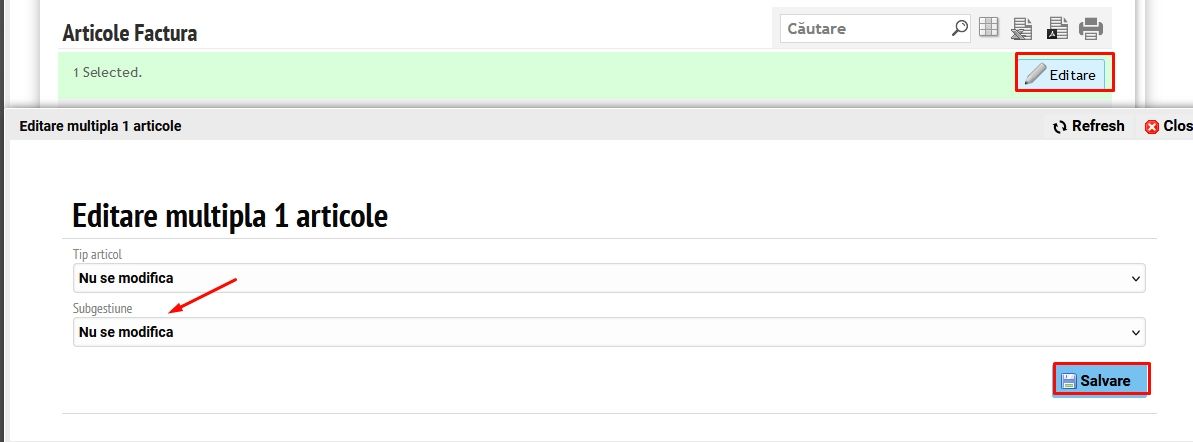Print the Articole Factura list

[1090, 28]
